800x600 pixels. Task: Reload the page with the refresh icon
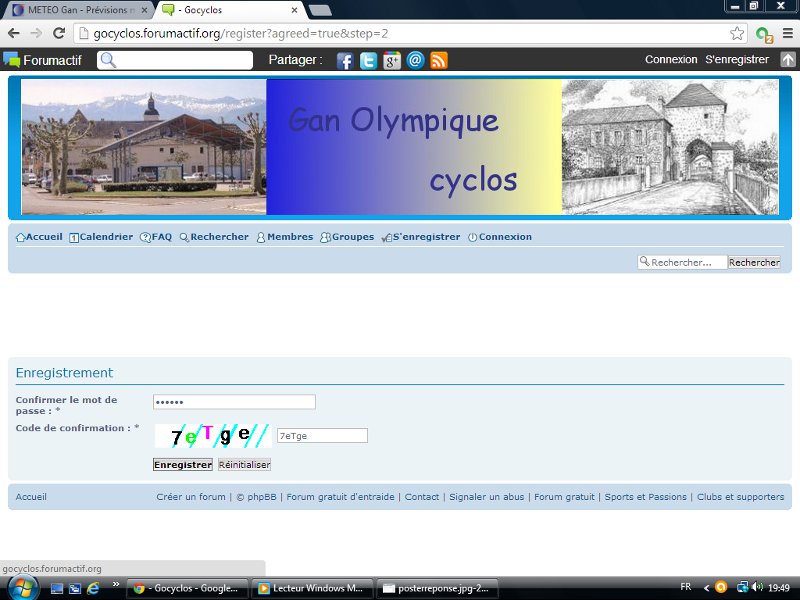pos(59,34)
